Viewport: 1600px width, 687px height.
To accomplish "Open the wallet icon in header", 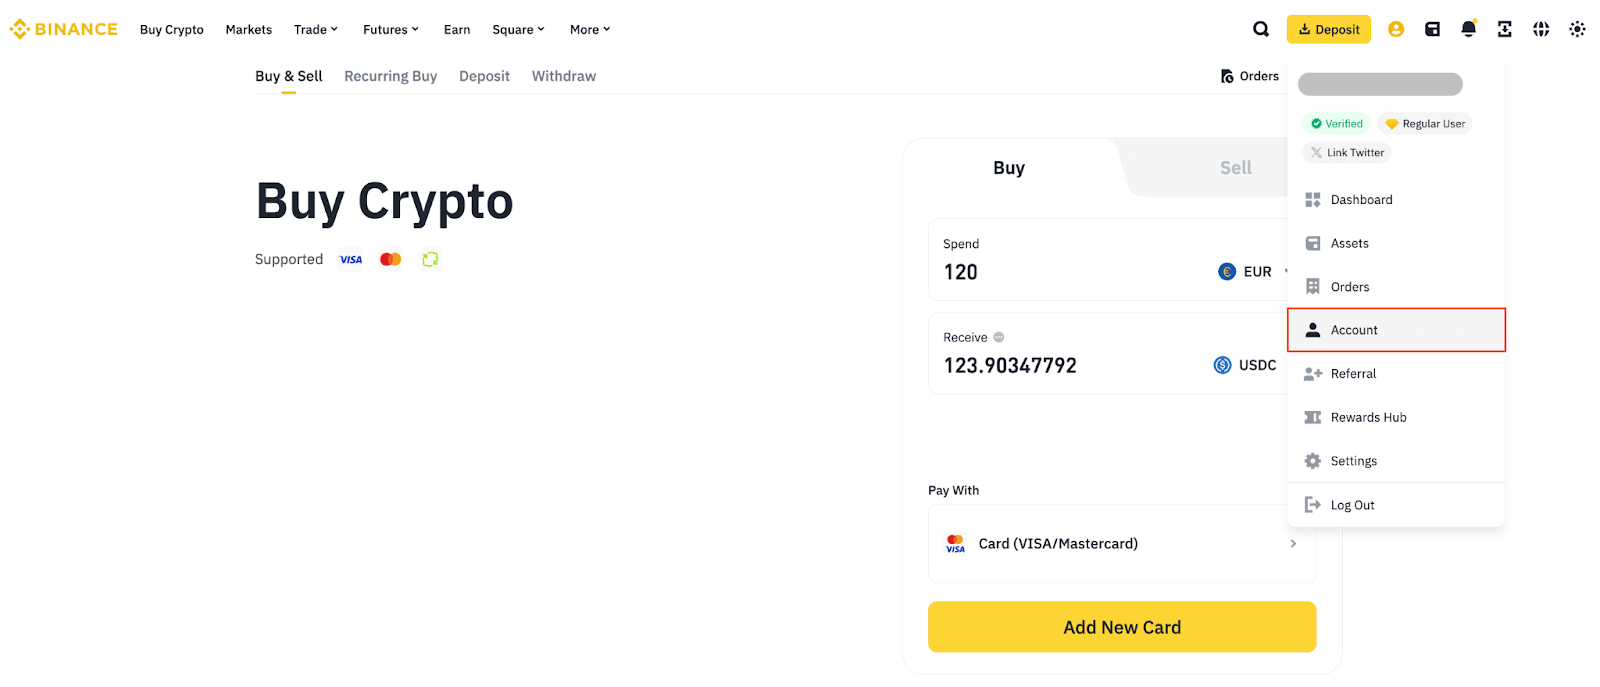I will [x=1432, y=29].
